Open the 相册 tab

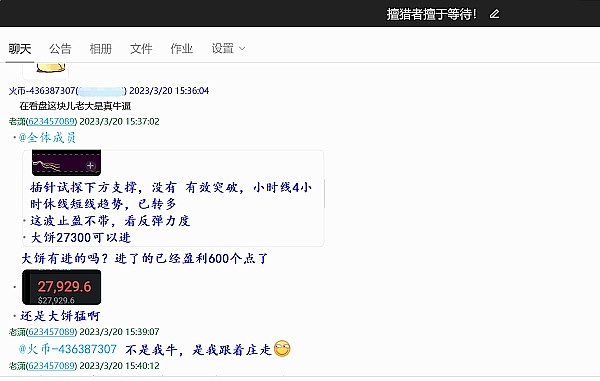[x=101, y=49]
